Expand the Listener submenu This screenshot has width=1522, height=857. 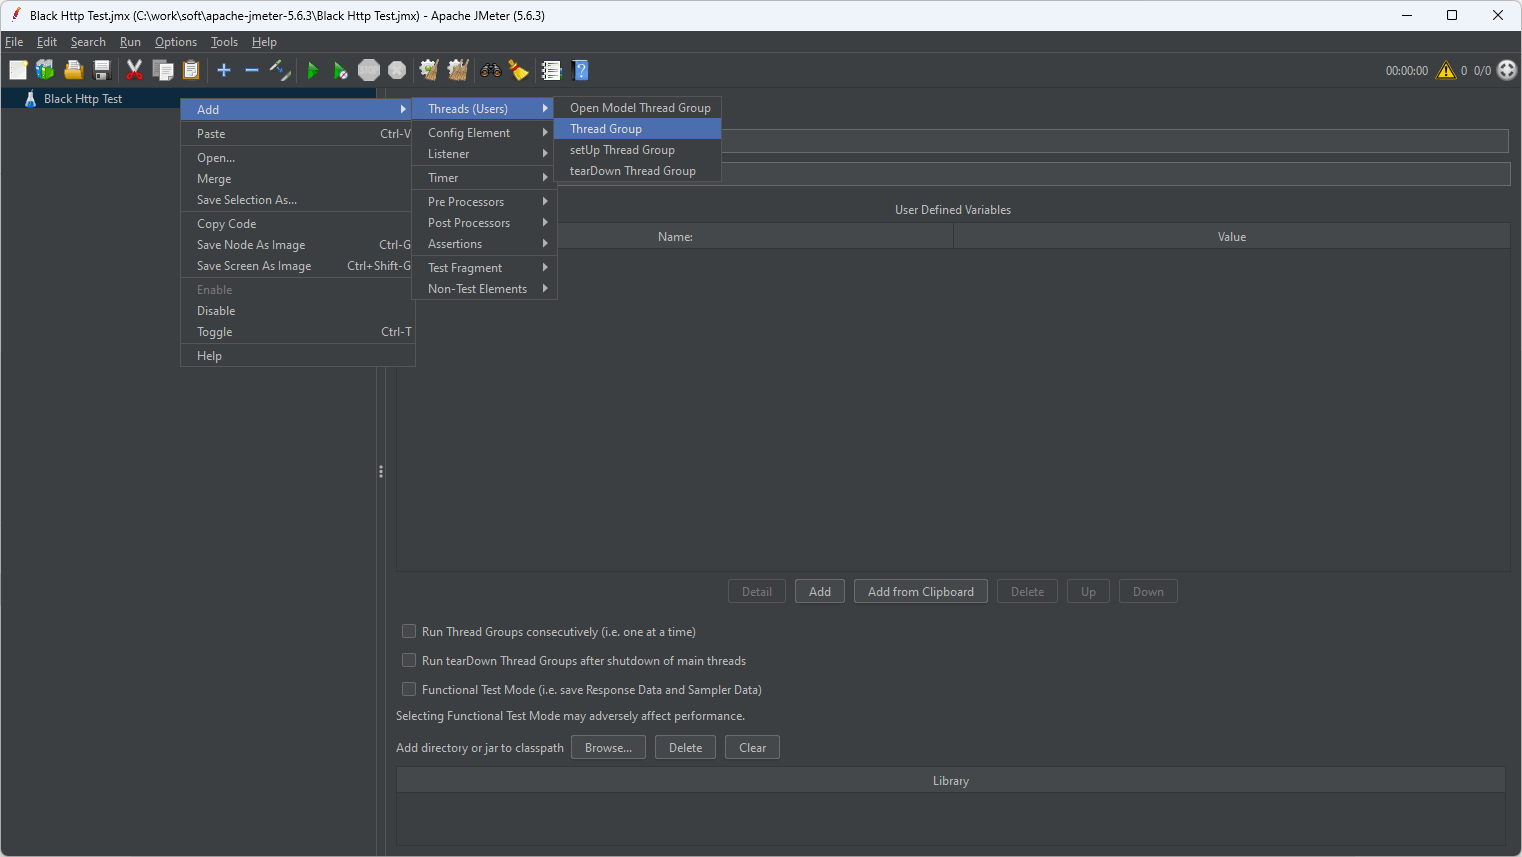click(484, 153)
